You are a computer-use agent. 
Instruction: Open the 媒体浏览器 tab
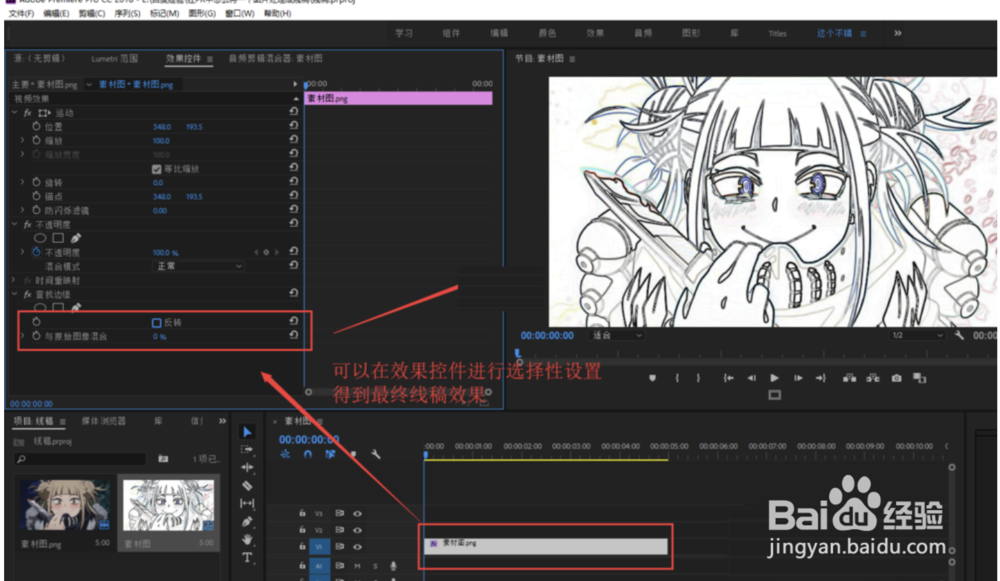tap(103, 421)
